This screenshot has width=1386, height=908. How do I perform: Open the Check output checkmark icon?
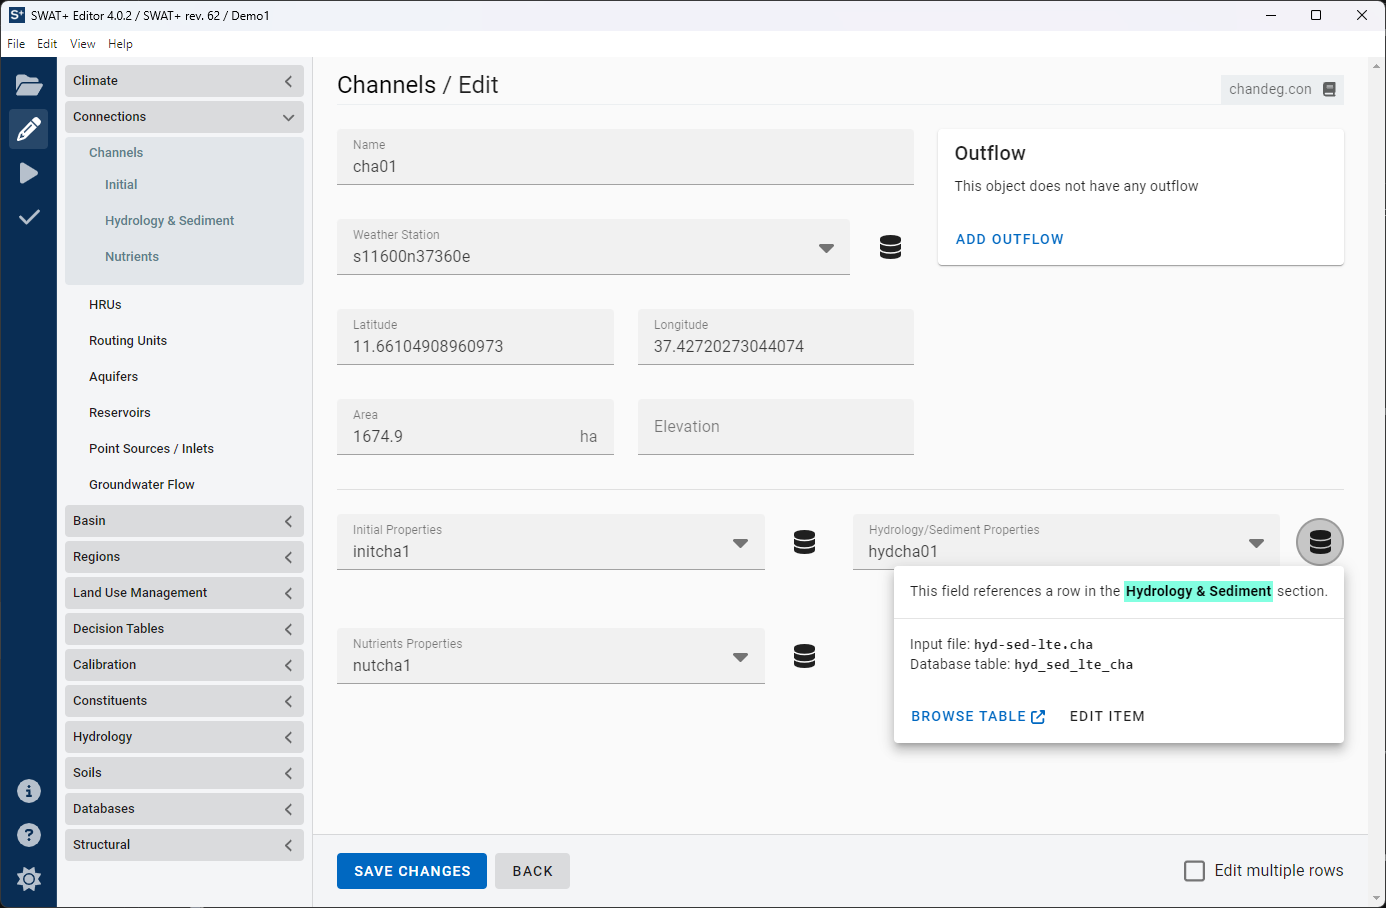pos(29,217)
